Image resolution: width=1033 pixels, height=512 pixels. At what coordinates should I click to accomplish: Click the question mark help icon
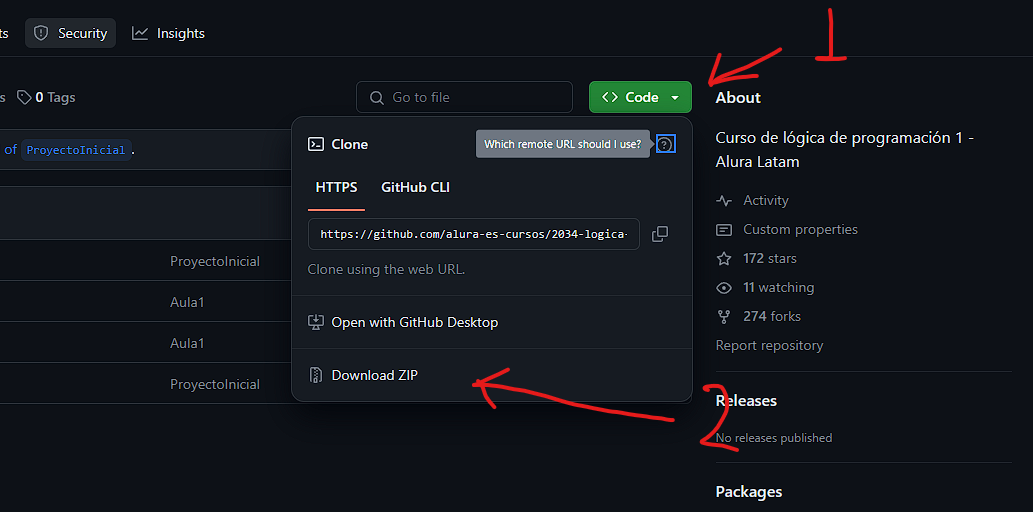[x=666, y=144]
